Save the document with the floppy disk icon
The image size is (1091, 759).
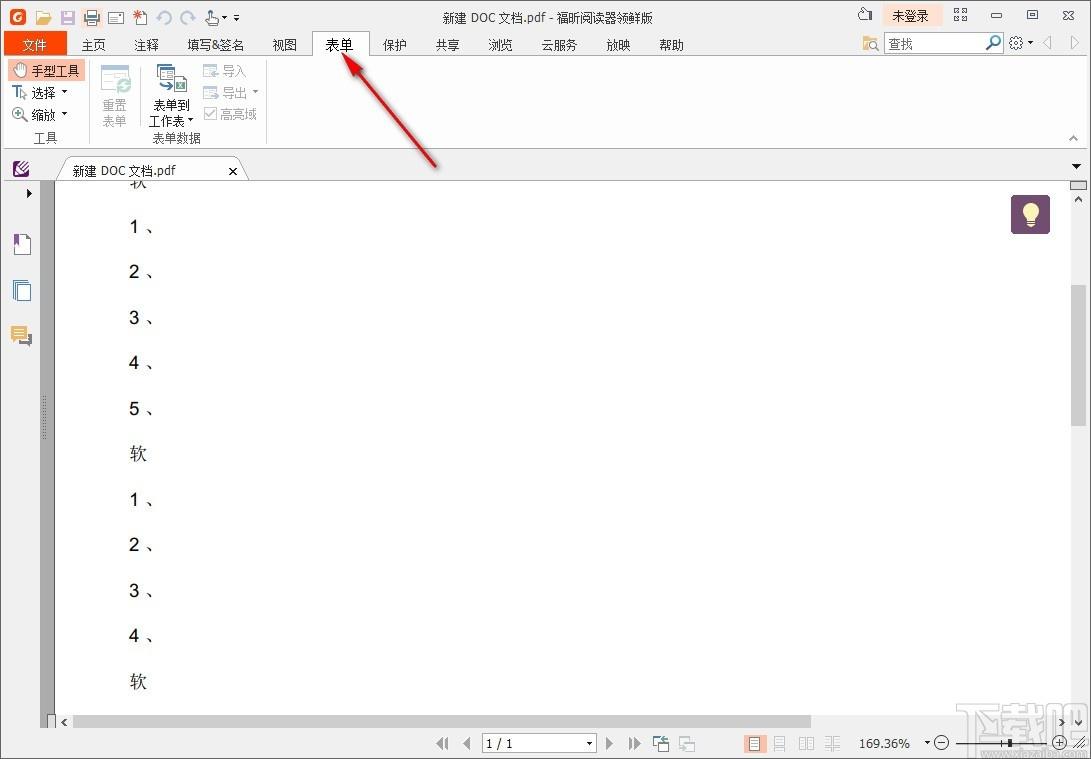point(67,17)
